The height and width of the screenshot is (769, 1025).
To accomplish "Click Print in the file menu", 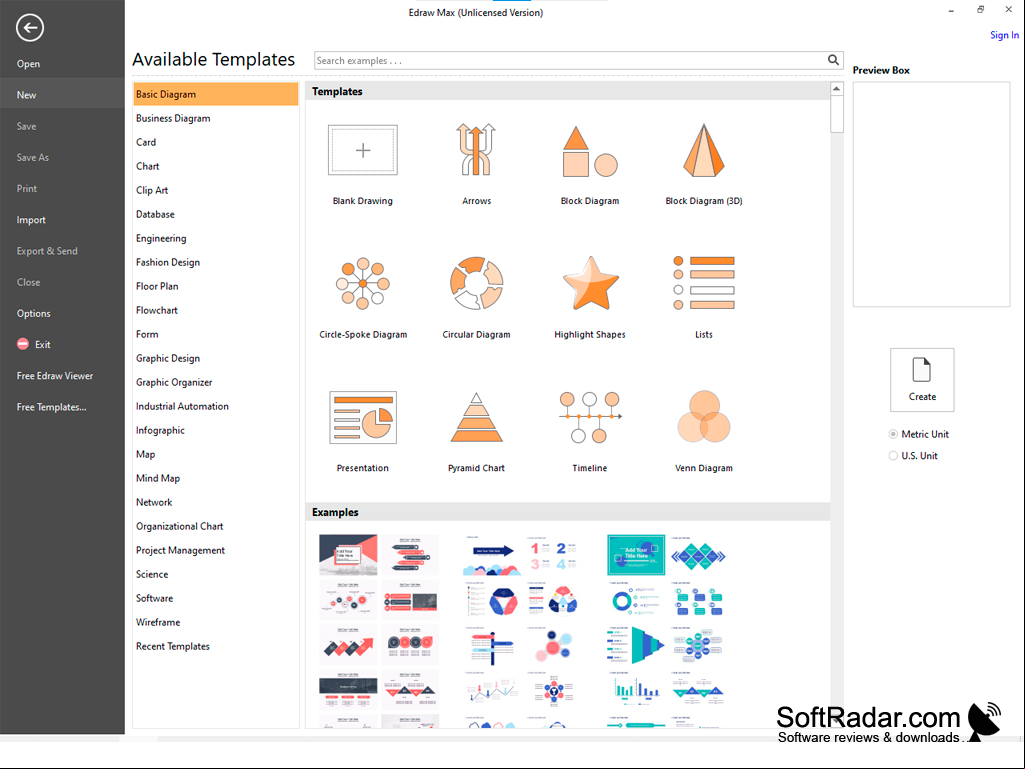I will 27,188.
